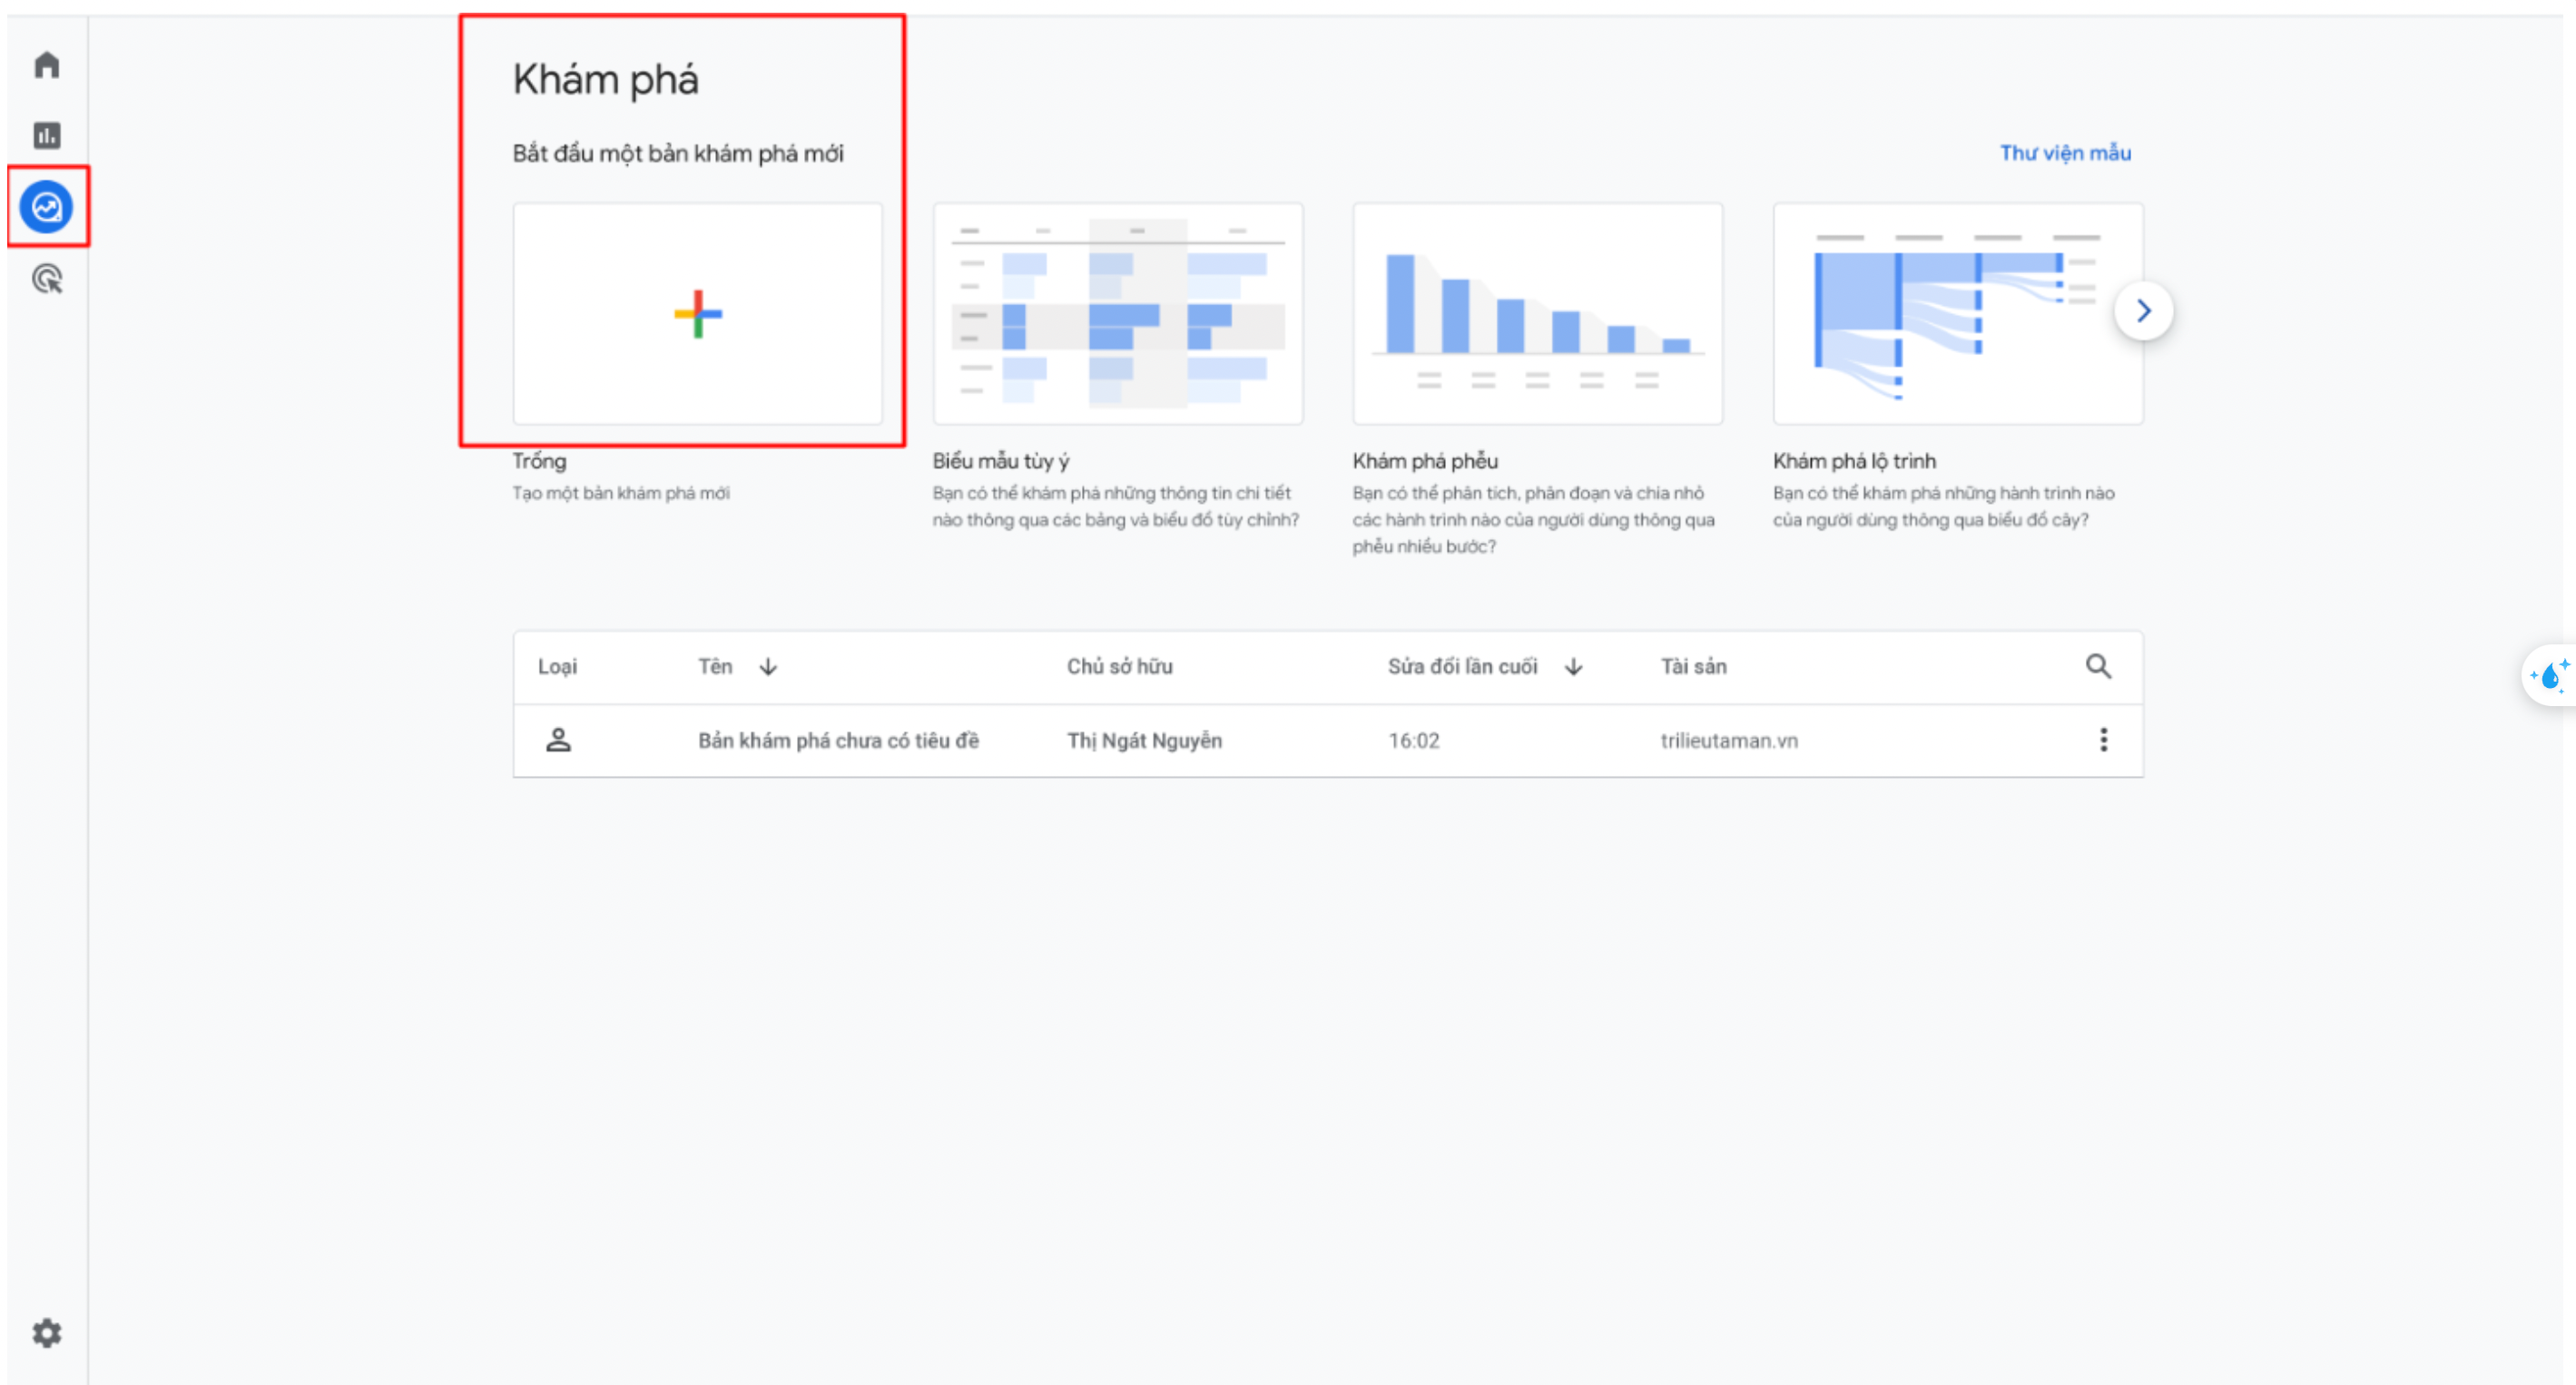Click the Sửa đổi lần cuối header
This screenshot has height=1385, width=2576.
[1462, 666]
